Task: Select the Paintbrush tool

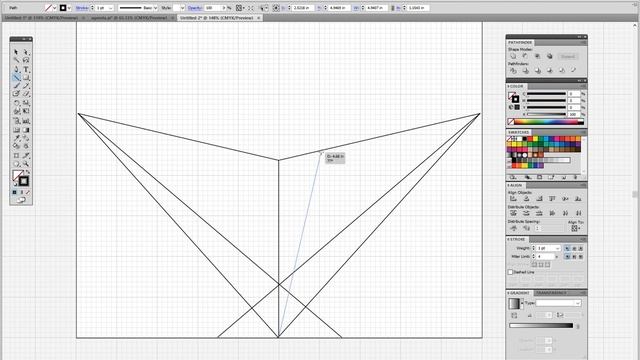Action: click(16, 86)
